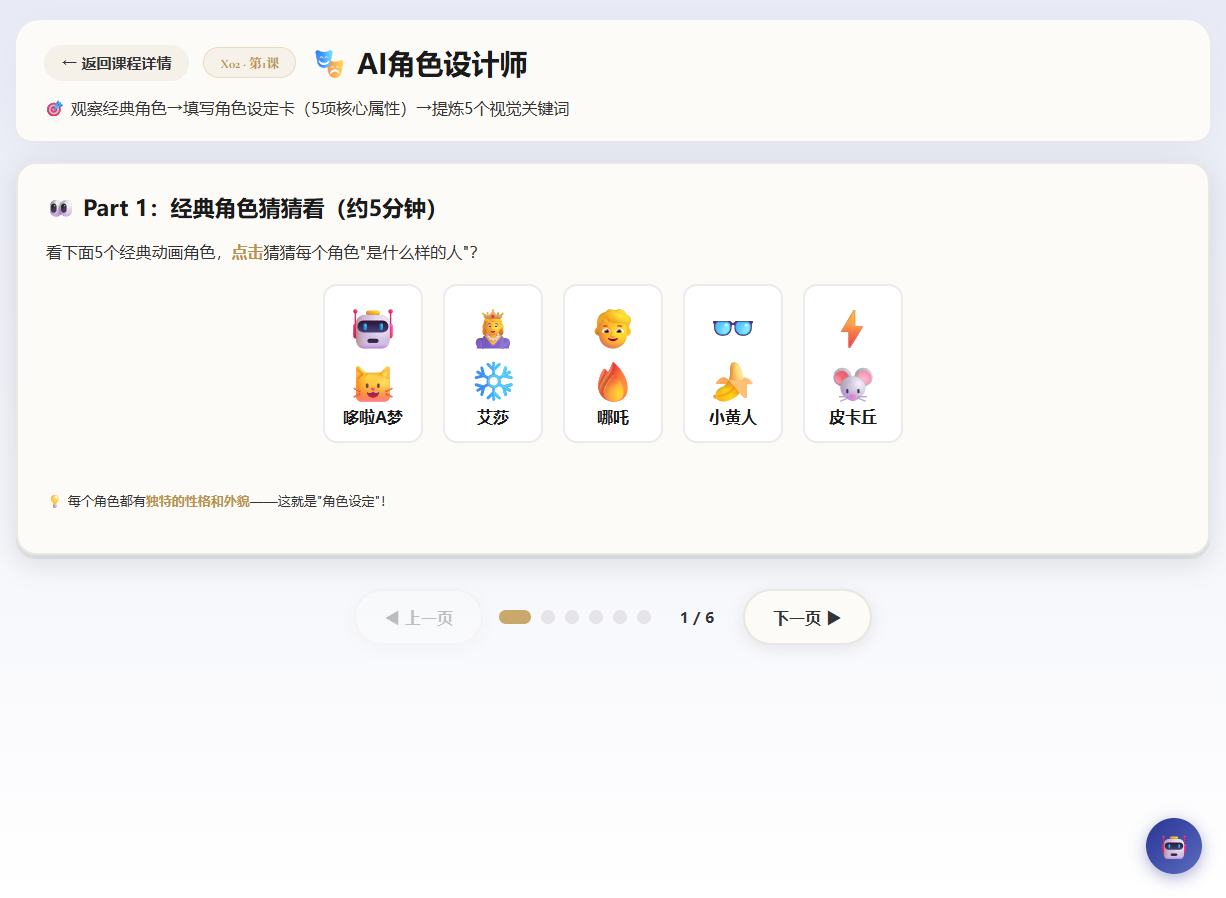Click the 1 / 6 page counter

point(697,618)
